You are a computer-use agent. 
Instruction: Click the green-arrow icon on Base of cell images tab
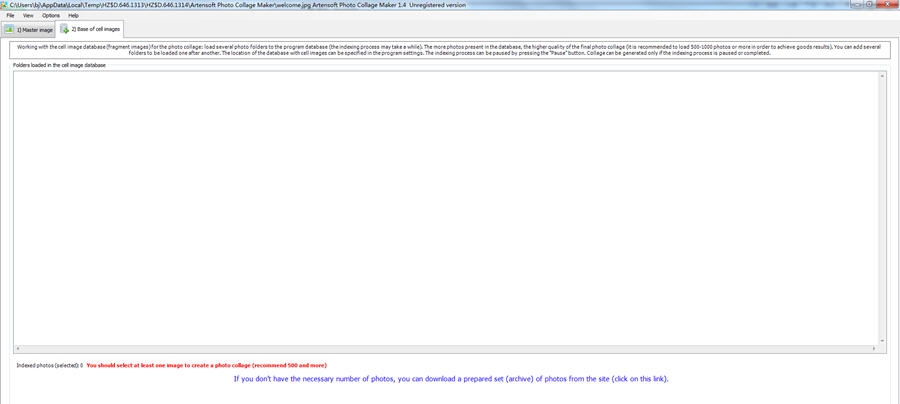point(64,29)
